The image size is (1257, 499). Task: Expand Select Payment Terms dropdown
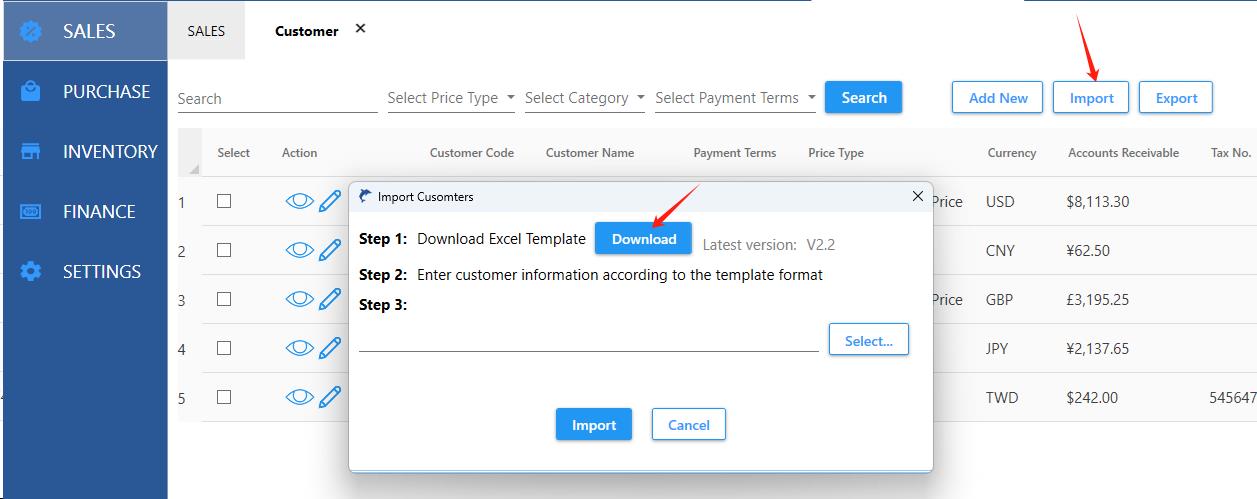click(x=735, y=98)
